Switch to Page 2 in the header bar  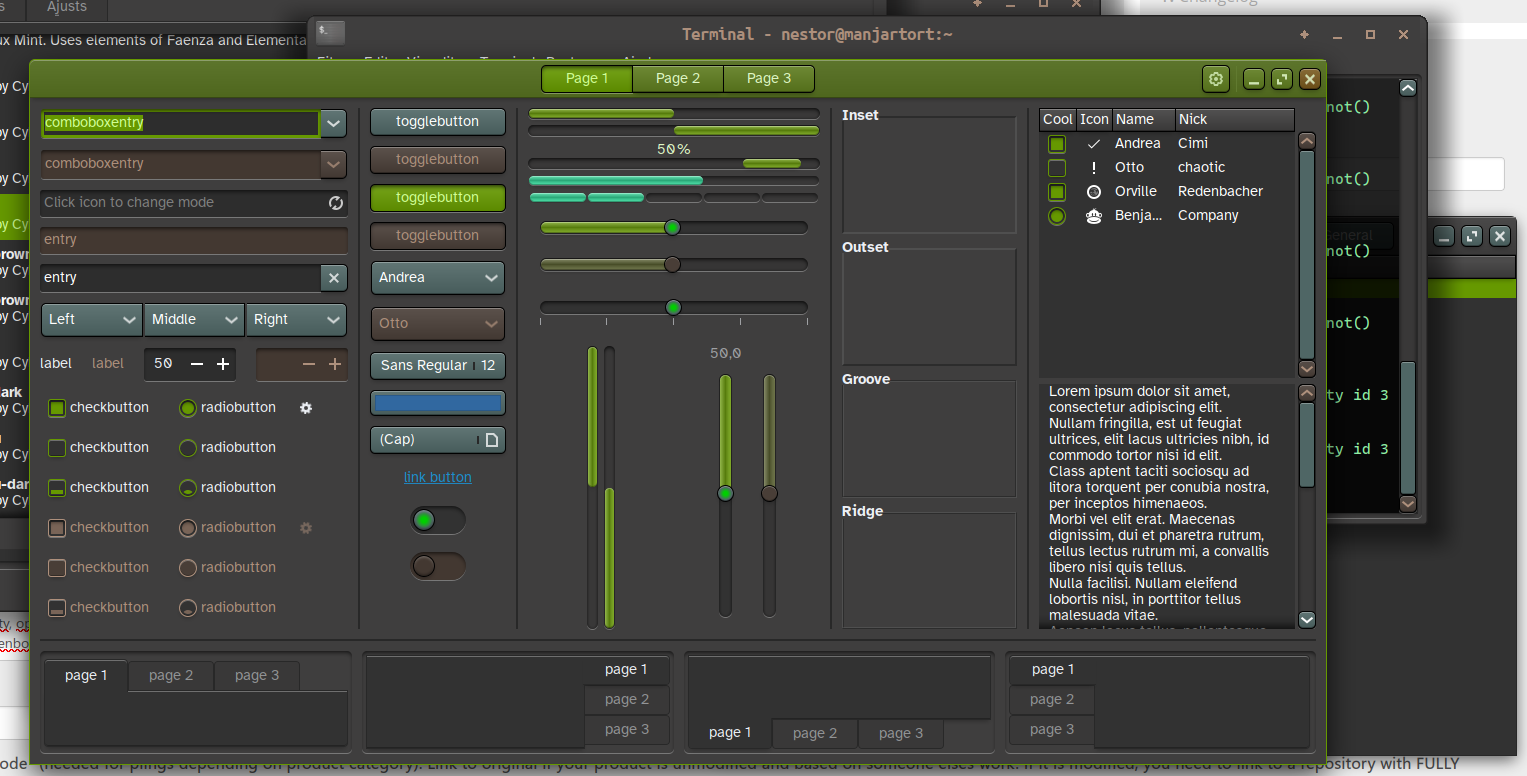[678, 79]
